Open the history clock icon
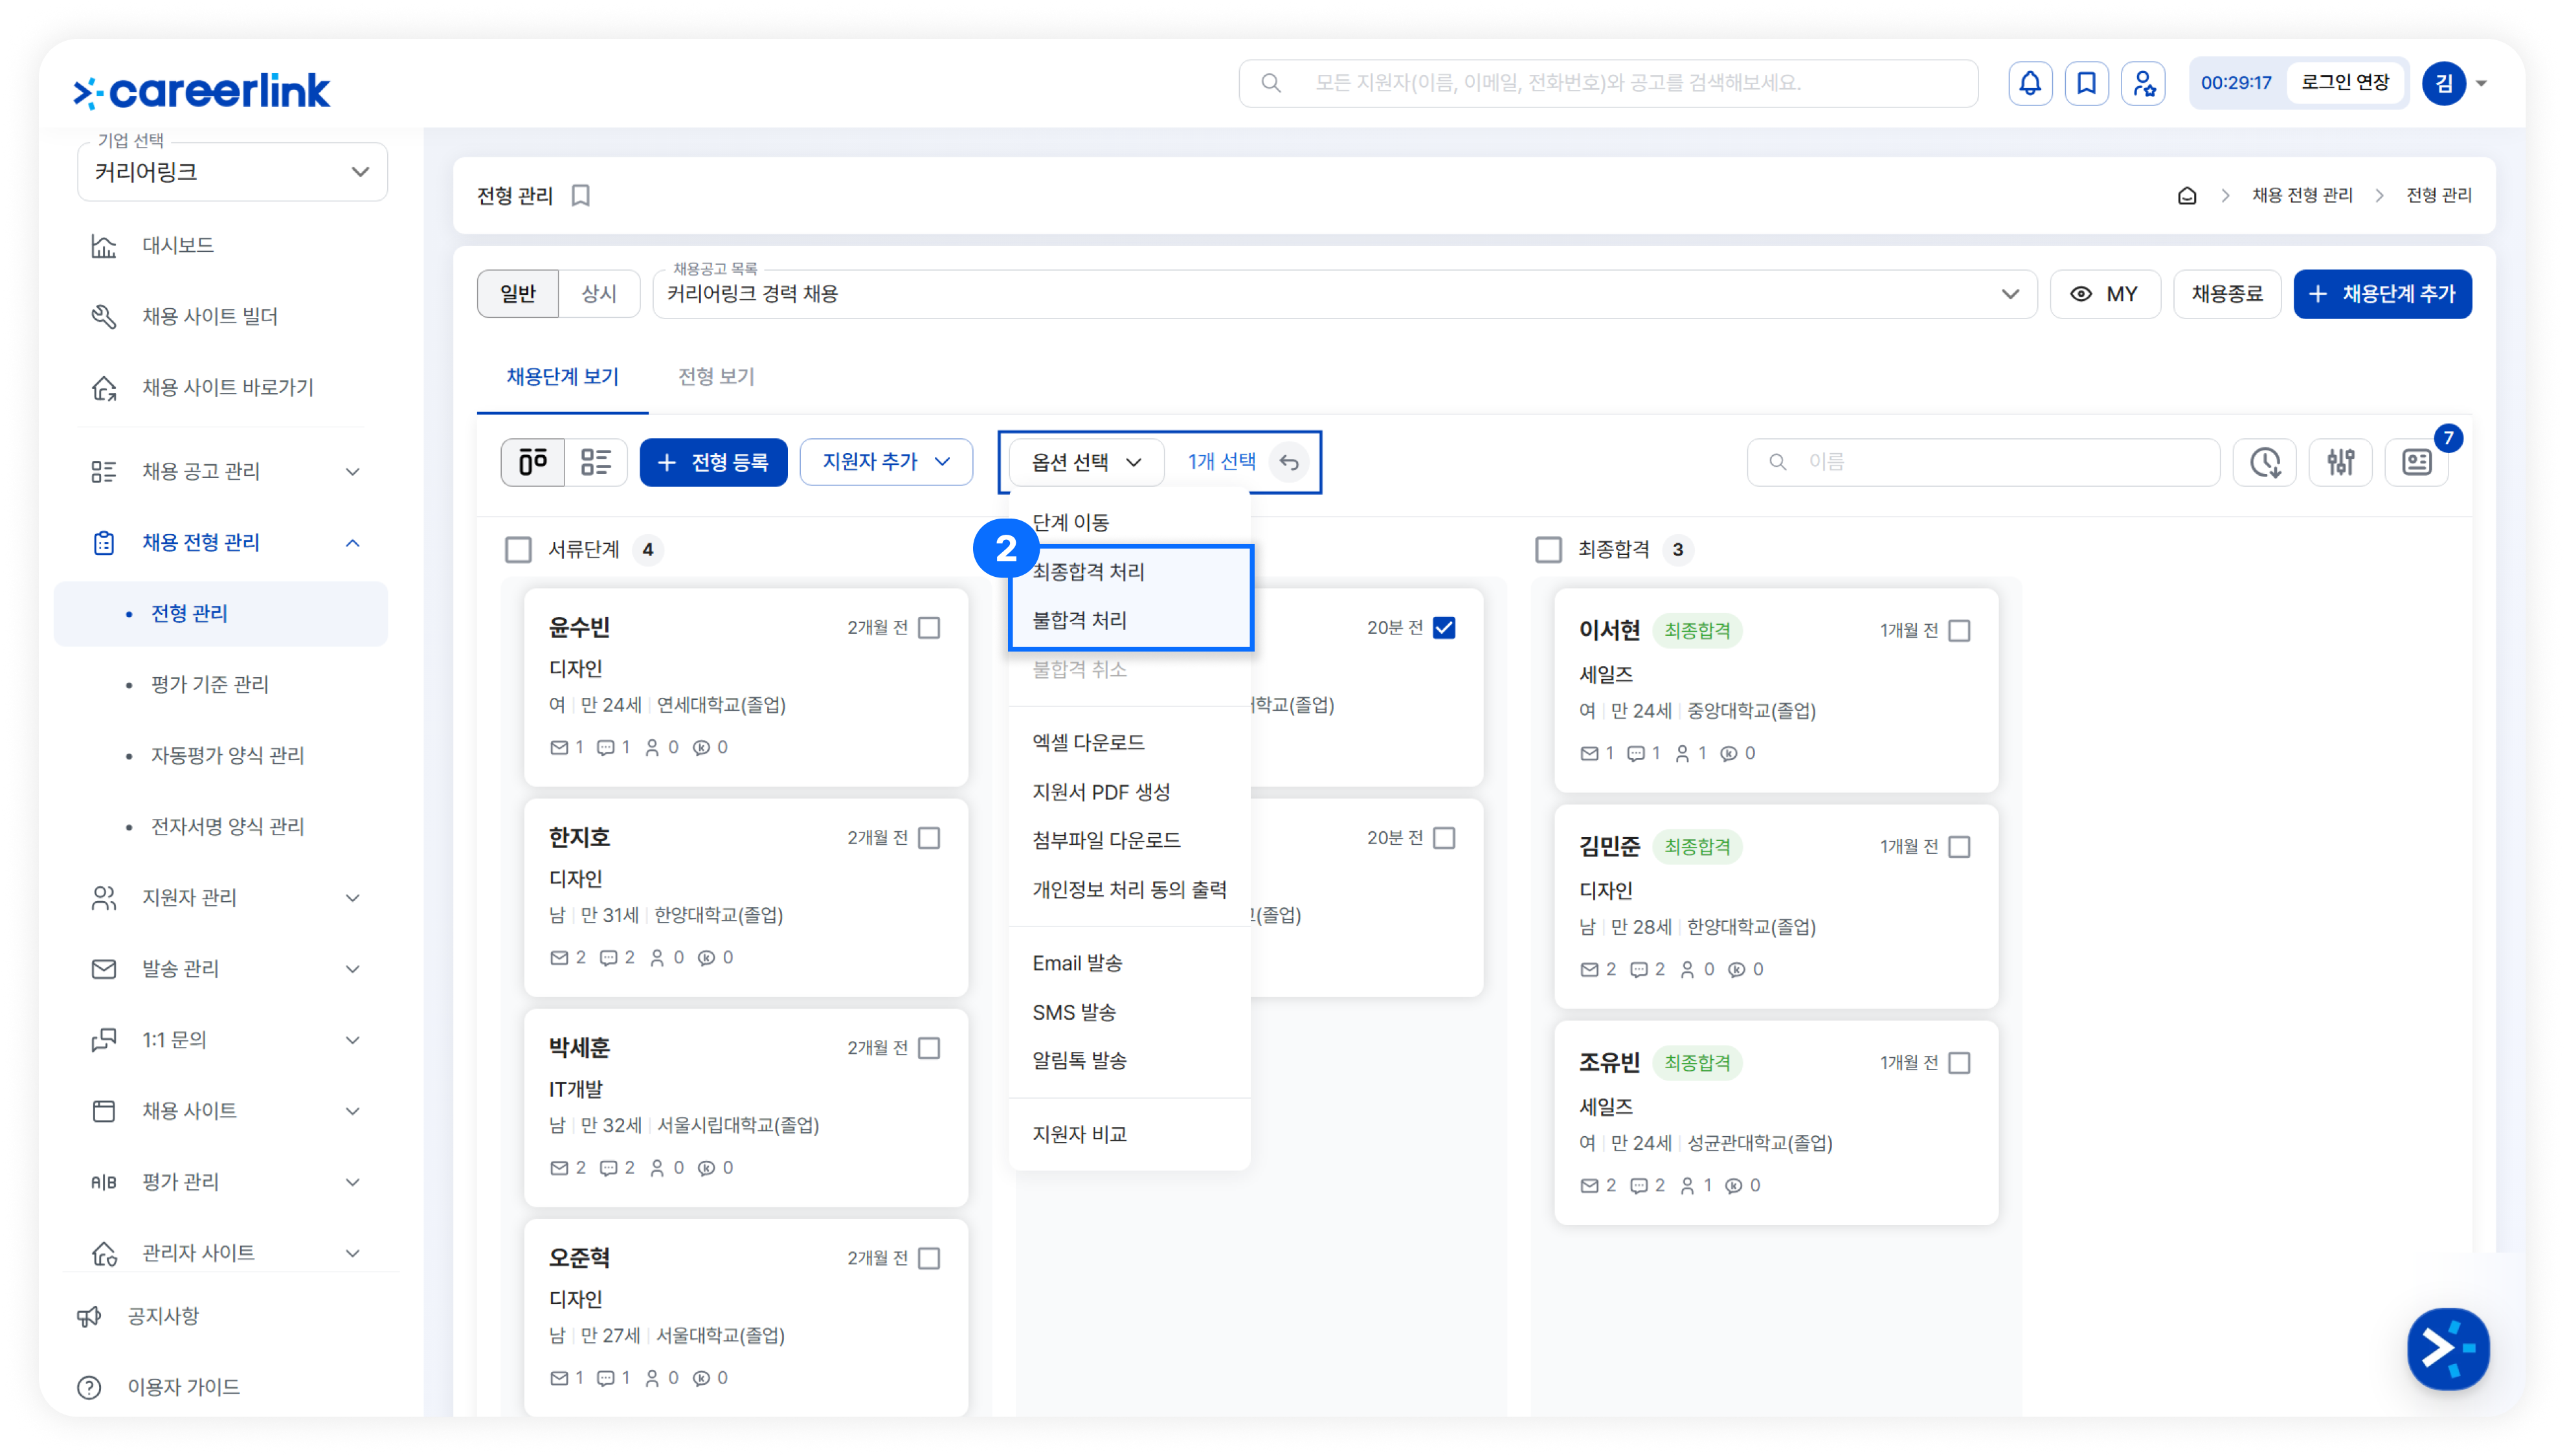Screen dimensions: 2565x1456 (x=2265, y=462)
